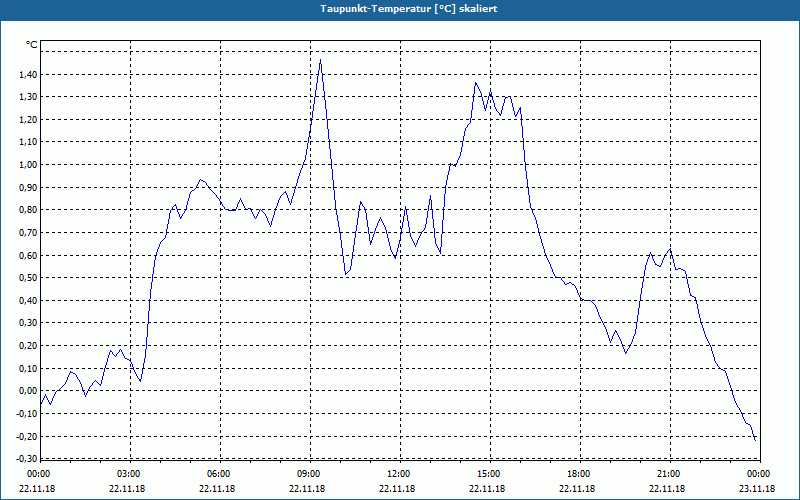Select the 22.11.18 date under 18:00

pos(577,488)
